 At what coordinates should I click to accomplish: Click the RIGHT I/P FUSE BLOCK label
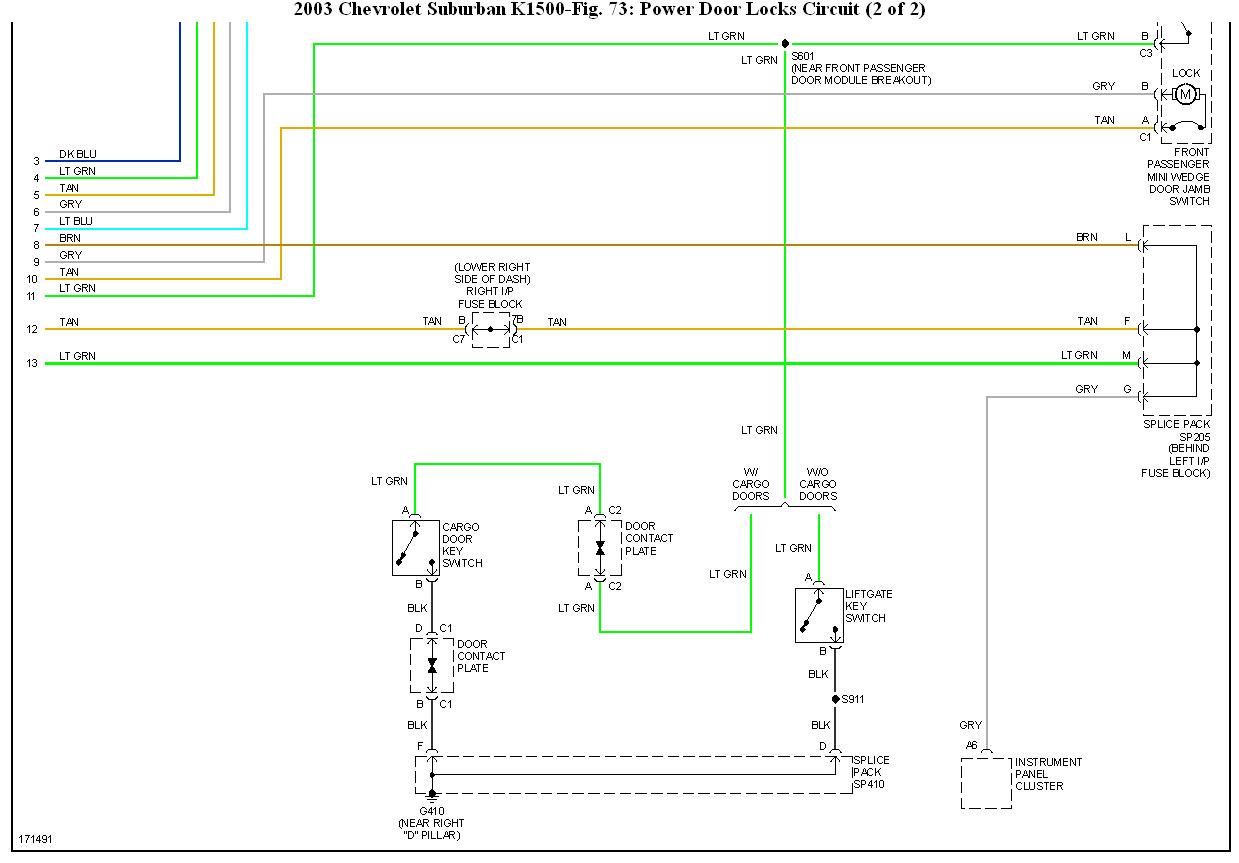(x=490, y=298)
